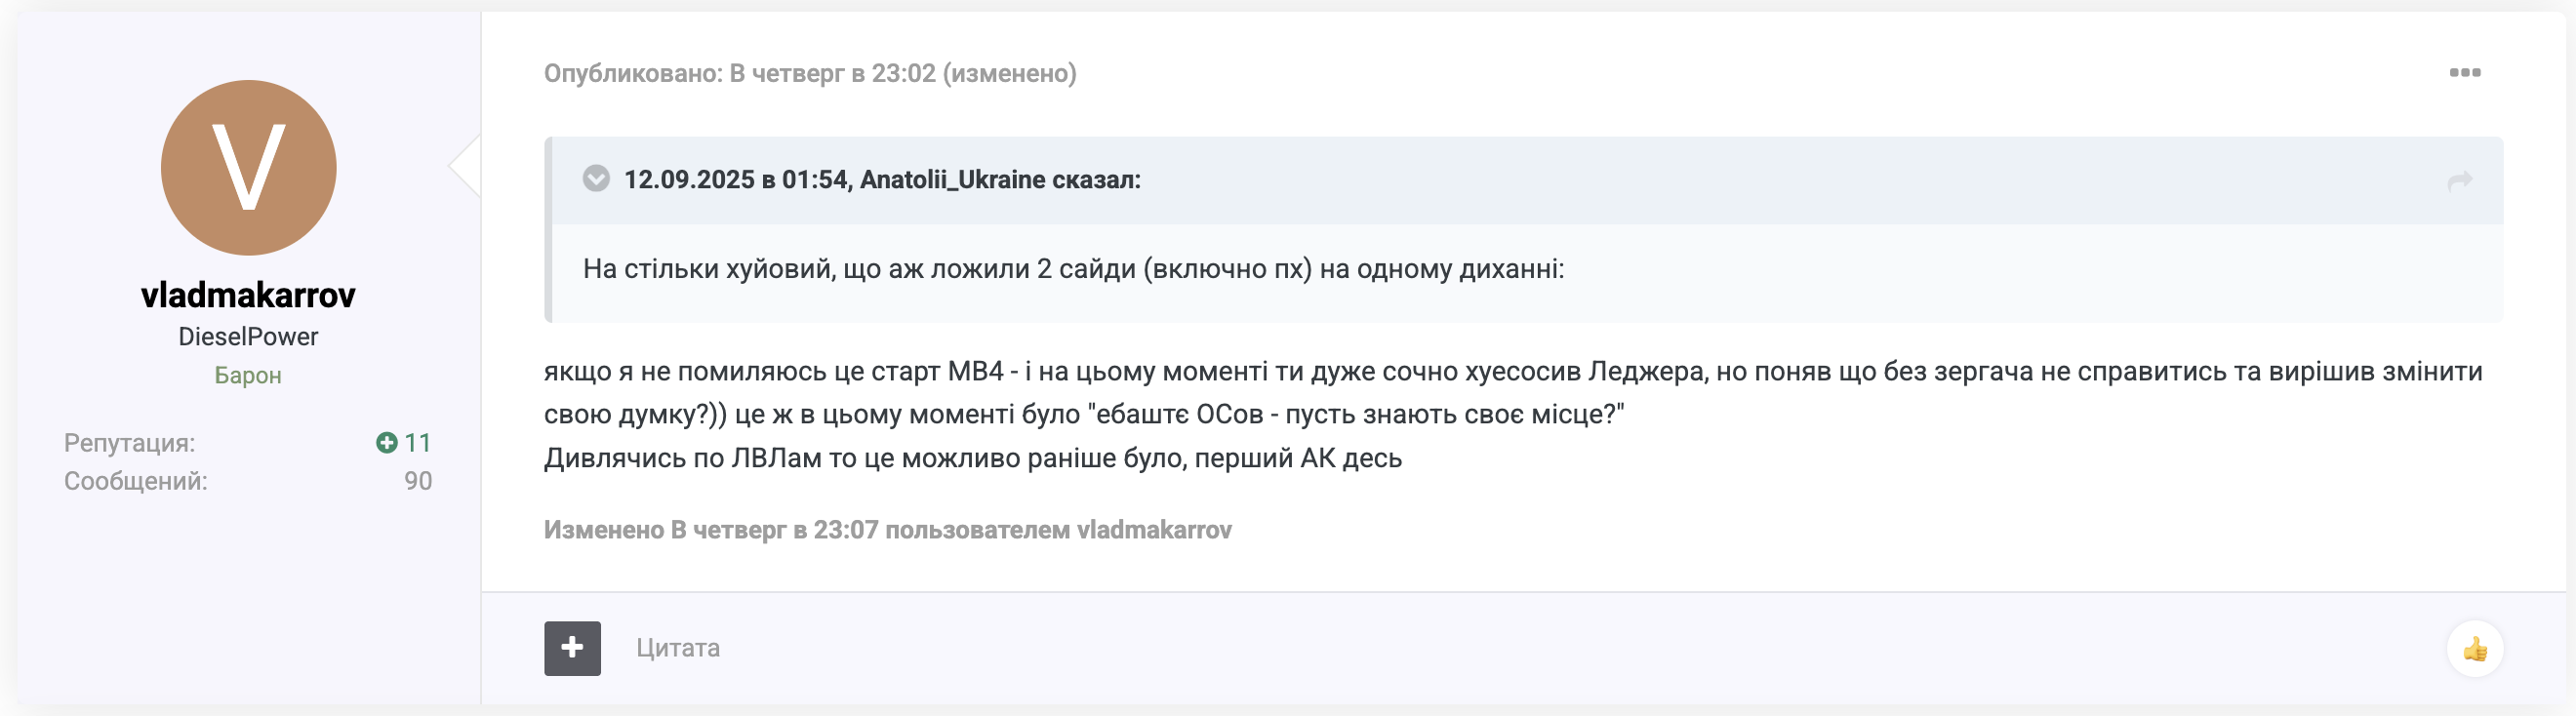
Task: Click the message count 90
Action: (418, 481)
